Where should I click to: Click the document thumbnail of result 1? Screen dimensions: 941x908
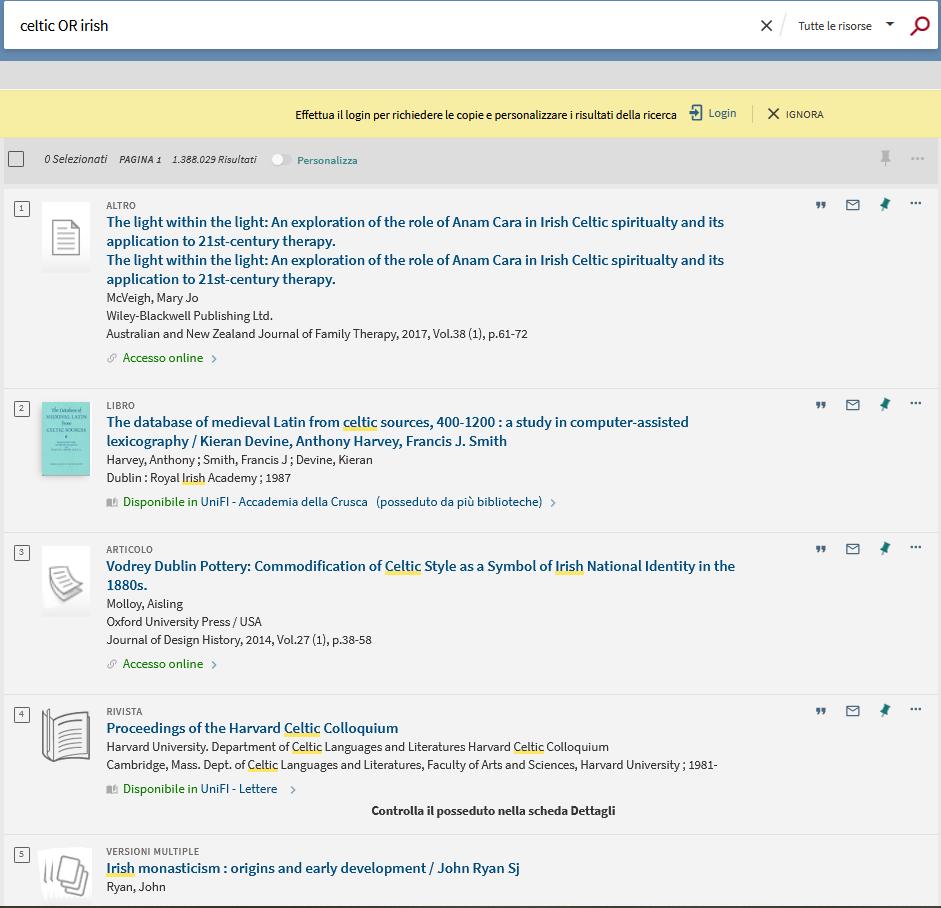66,237
